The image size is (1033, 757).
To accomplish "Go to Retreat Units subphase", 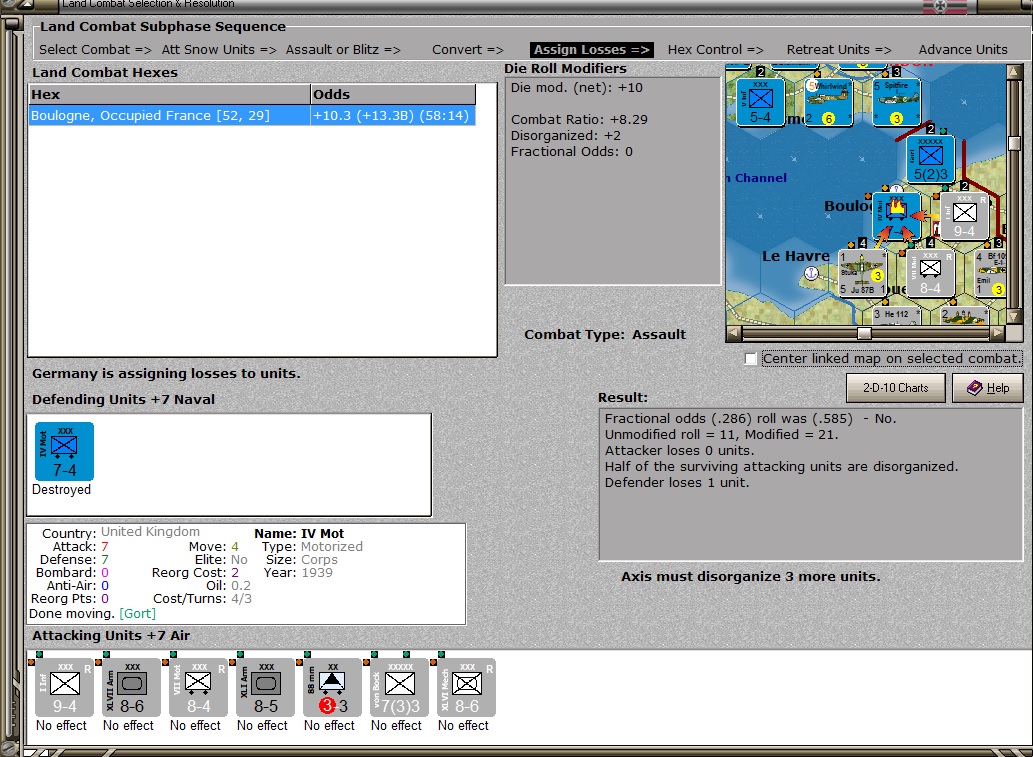I will (839, 49).
